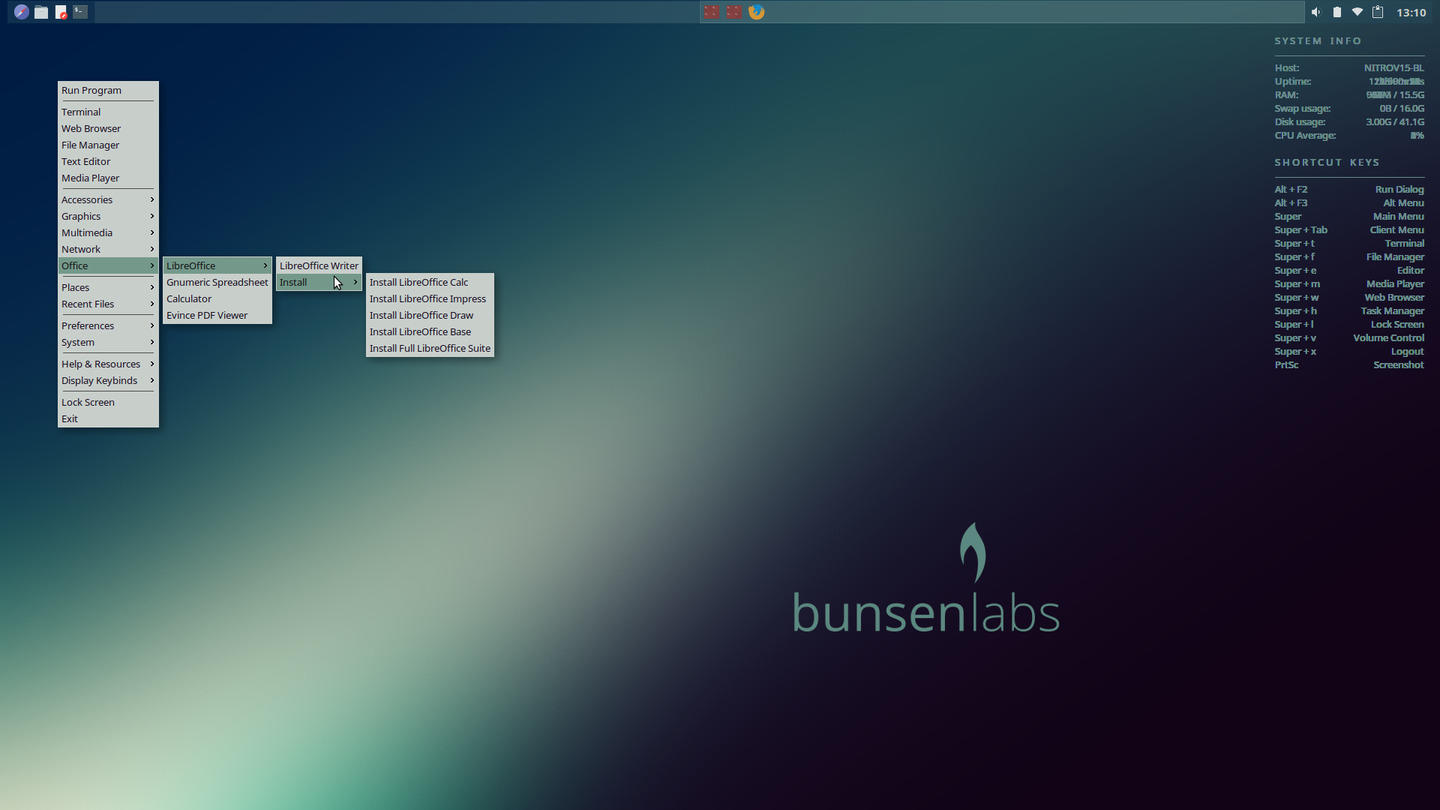Open Web Browser from the main menu
Viewport: 1440px width, 810px height.
click(x=108, y=129)
